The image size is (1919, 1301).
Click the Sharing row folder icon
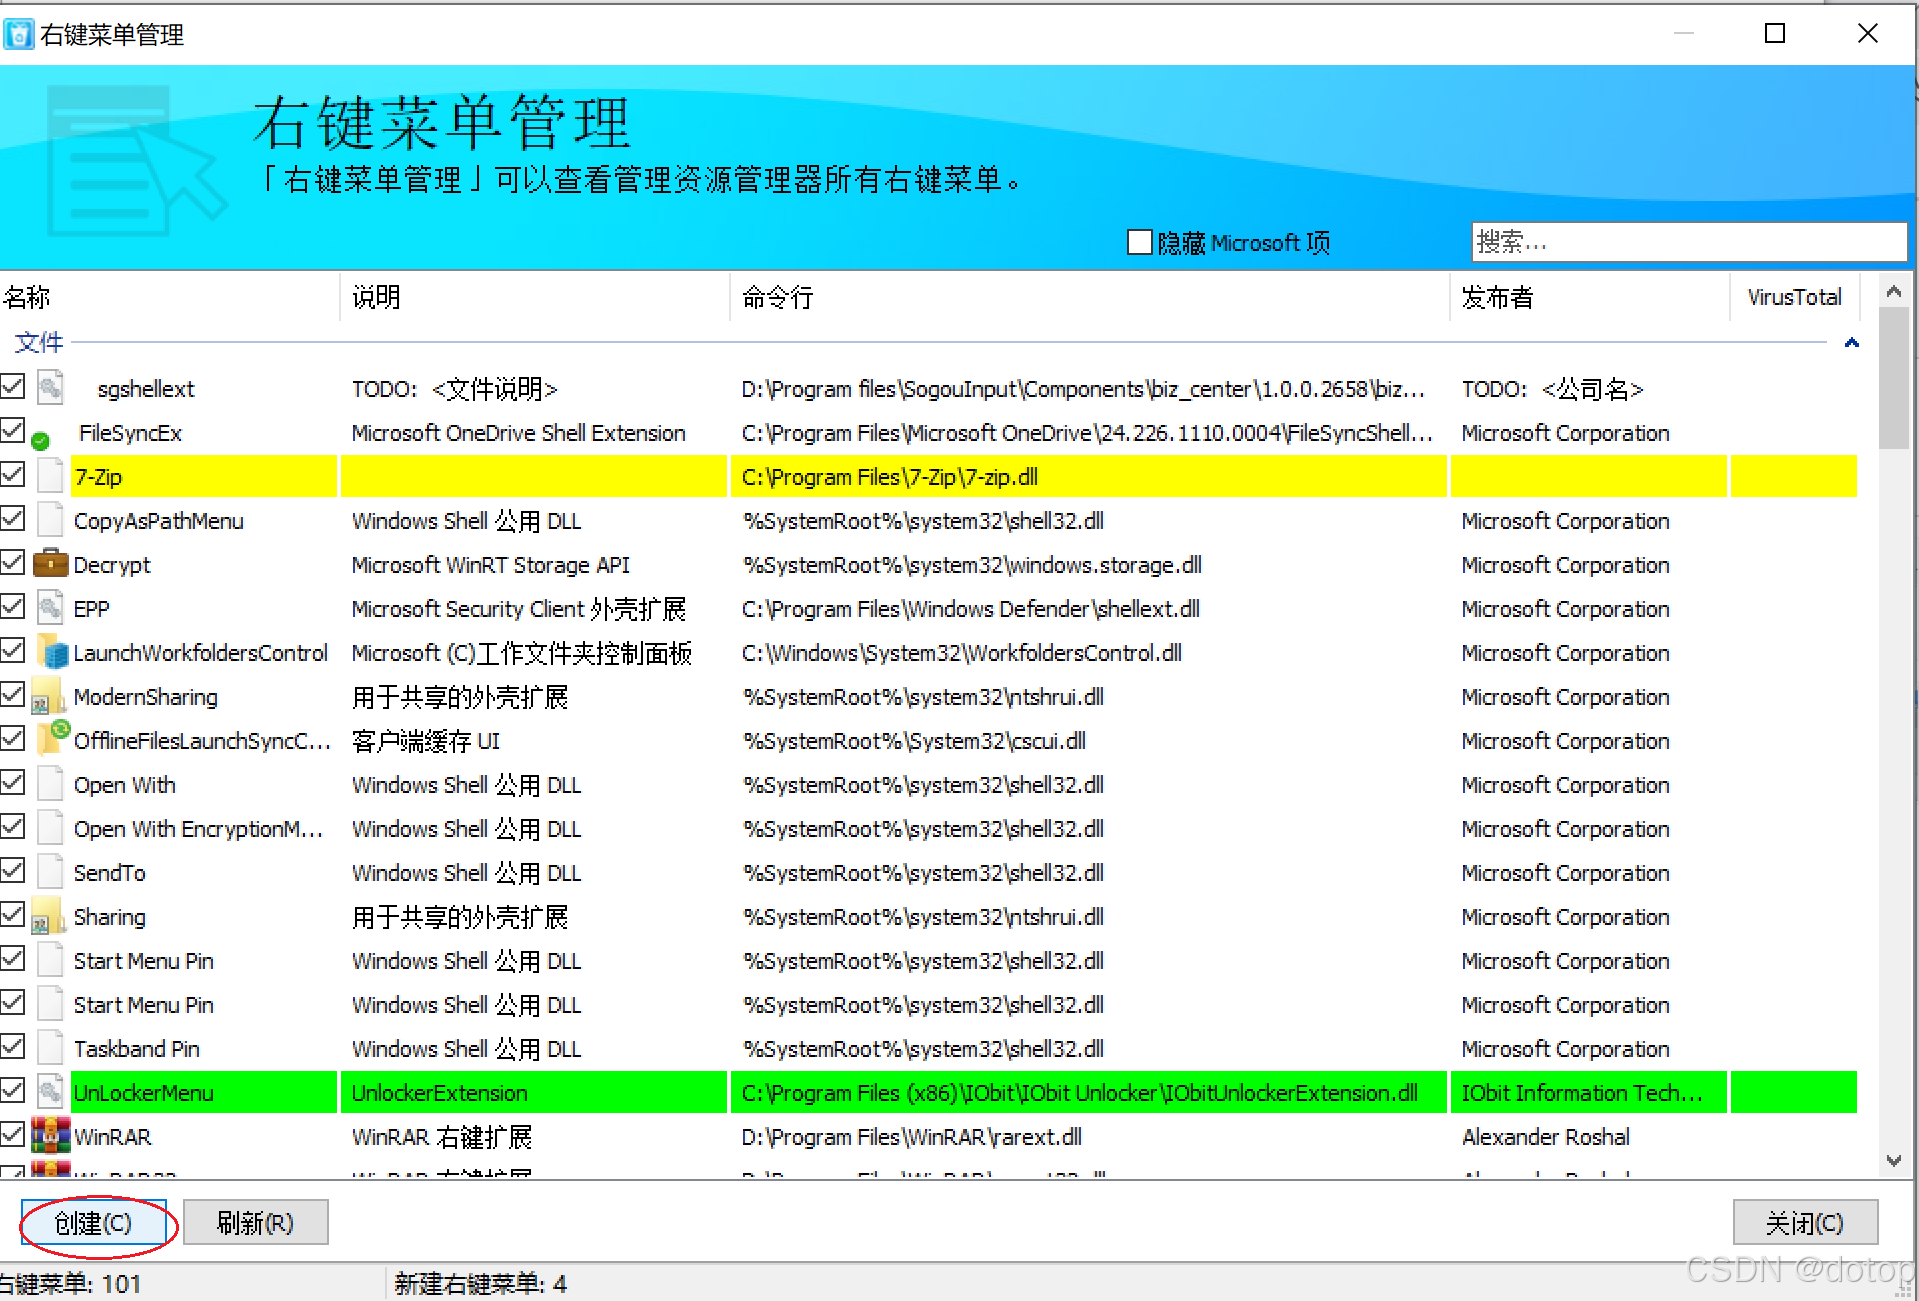(x=49, y=916)
